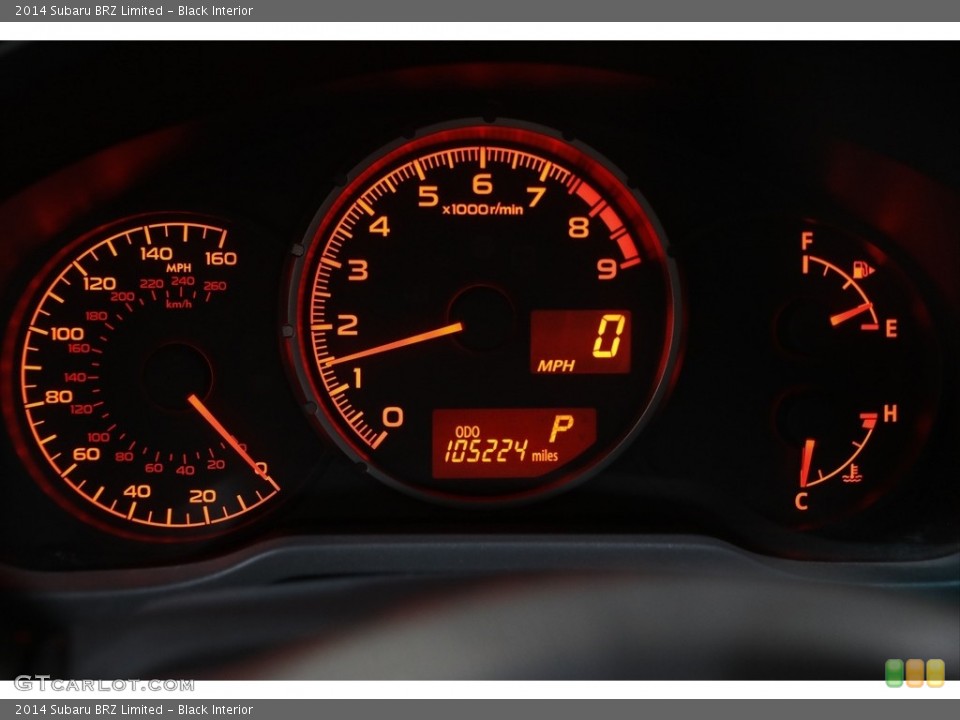The width and height of the screenshot is (960, 720).
Task: Click the number 9 on the tachometer
Action: [x=607, y=268]
